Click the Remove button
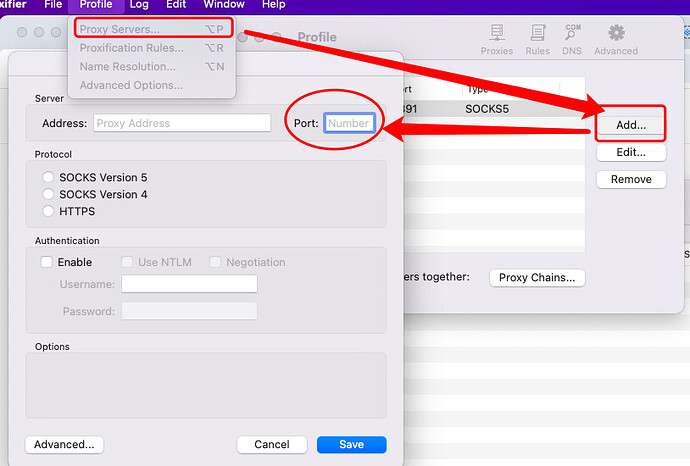This screenshot has height=466, width=690. tap(631, 179)
